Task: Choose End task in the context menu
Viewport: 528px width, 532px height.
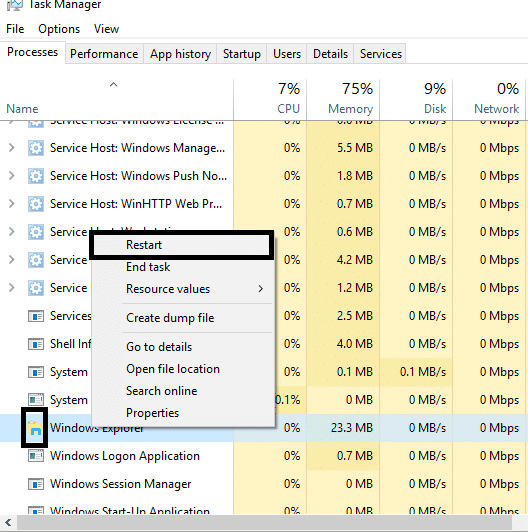Action: 183,267
